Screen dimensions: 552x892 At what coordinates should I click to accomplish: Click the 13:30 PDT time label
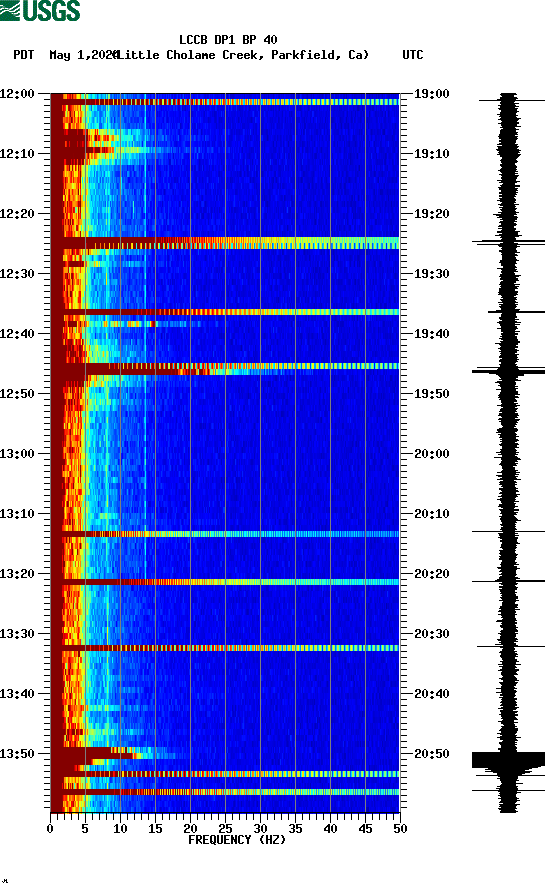point(17,634)
